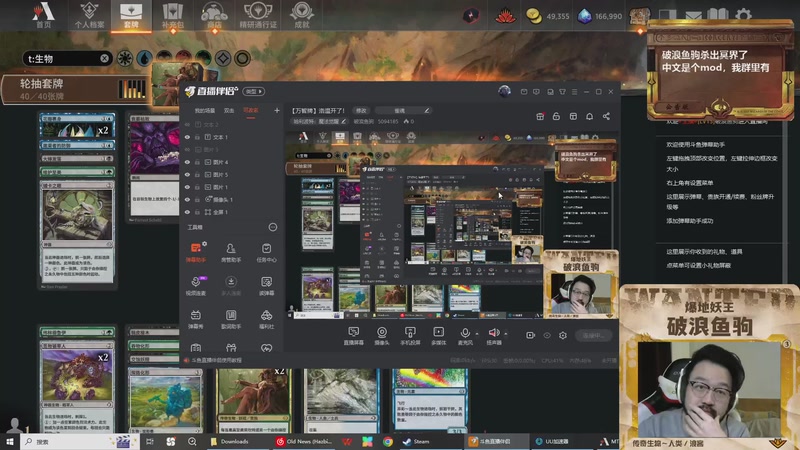Open the 弹幕秀 danmaku show tool
Screen dimensions: 800x450
(196, 319)
